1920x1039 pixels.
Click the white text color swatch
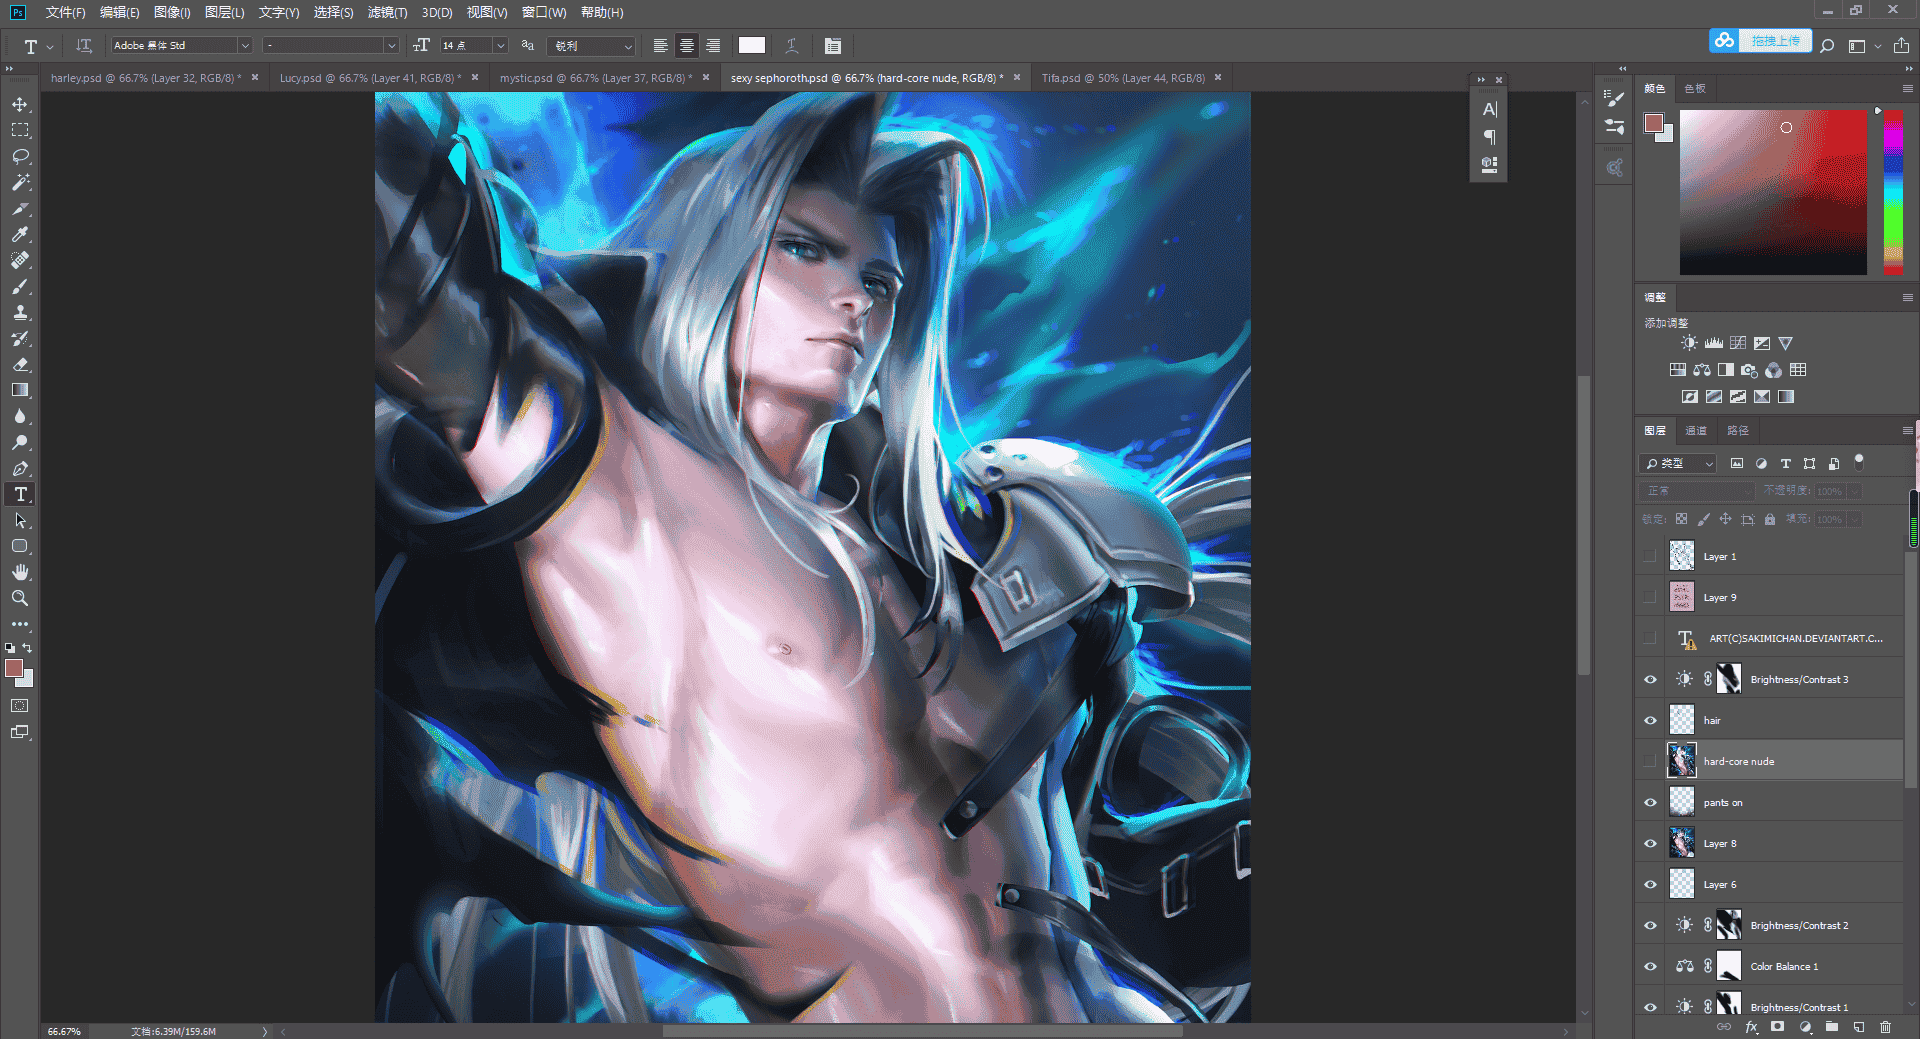pyautogui.click(x=752, y=45)
